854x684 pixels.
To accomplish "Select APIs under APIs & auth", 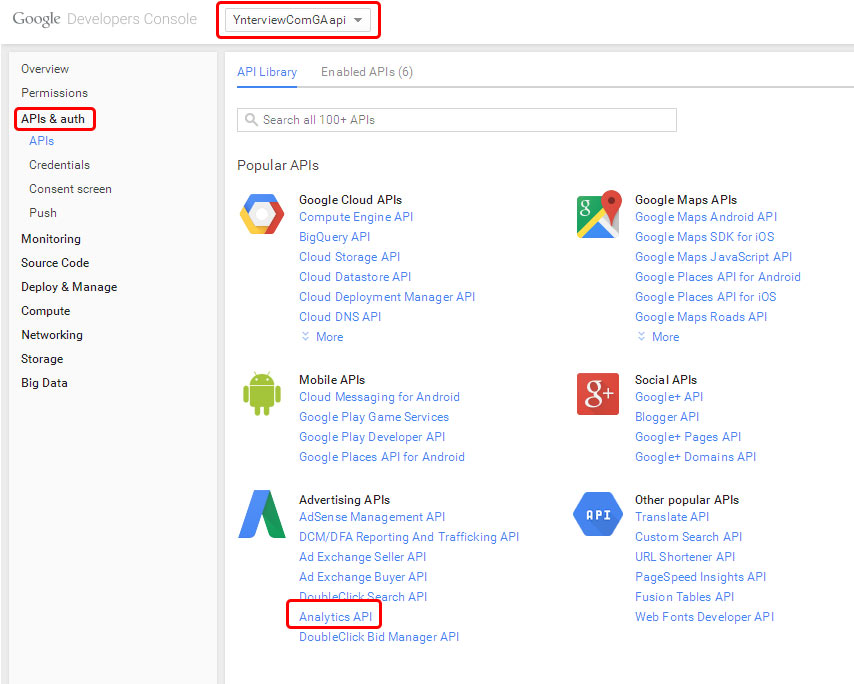I will point(41,141).
